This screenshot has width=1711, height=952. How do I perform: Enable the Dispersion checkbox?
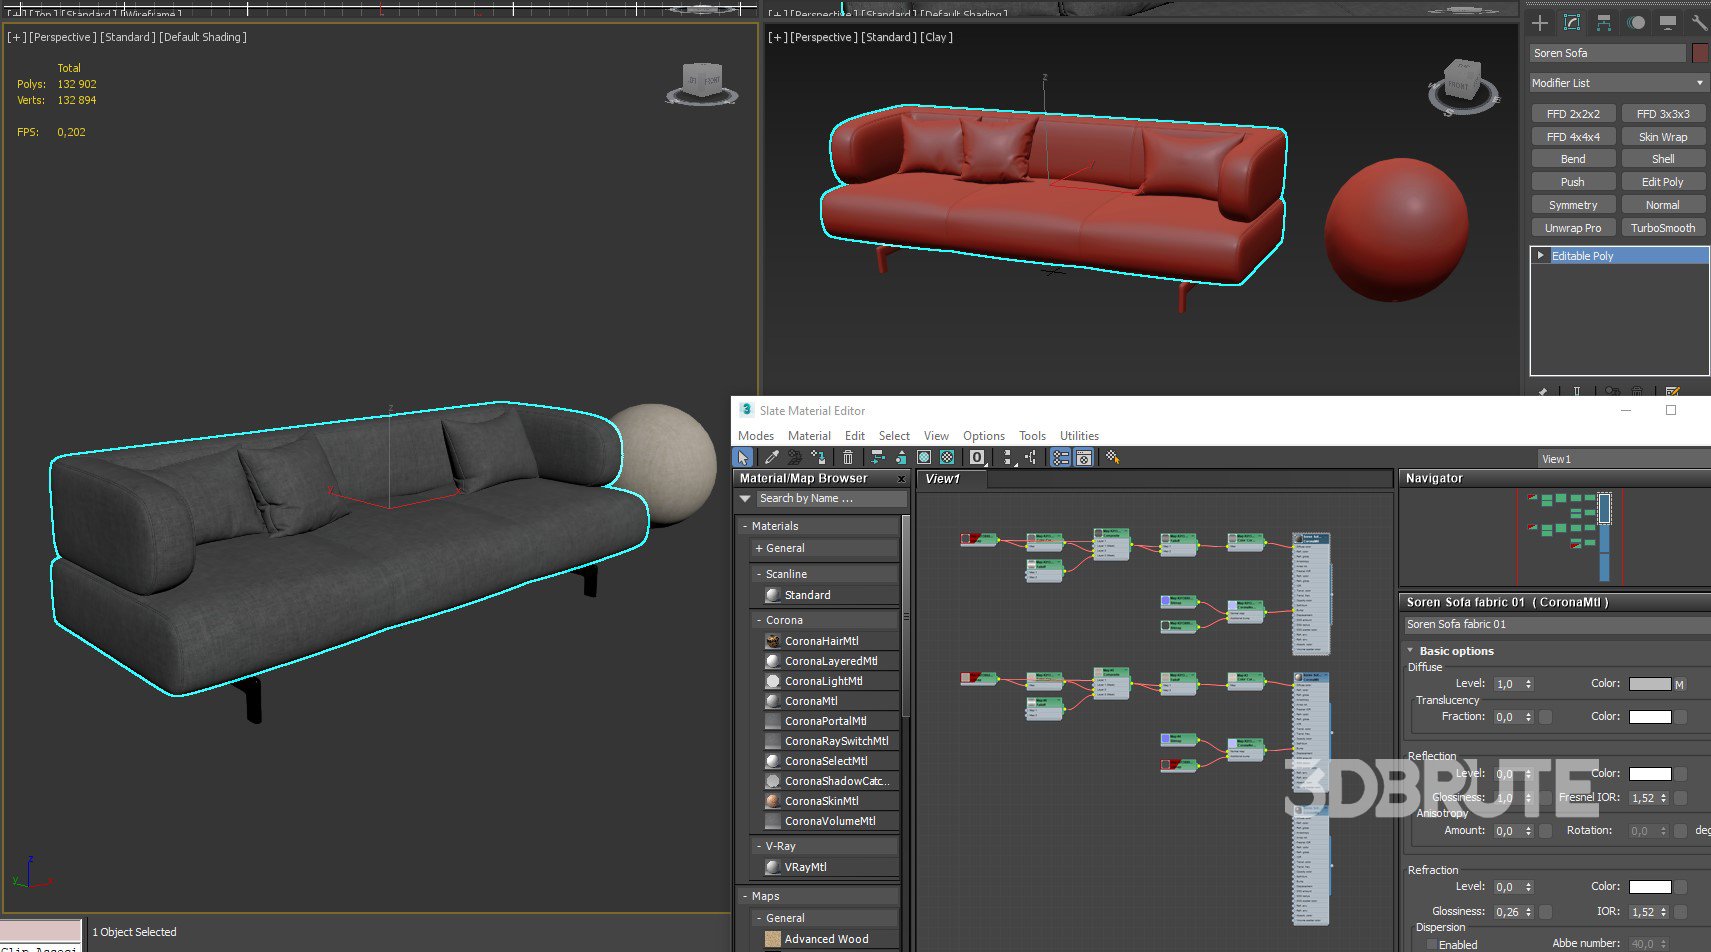[1431, 944]
